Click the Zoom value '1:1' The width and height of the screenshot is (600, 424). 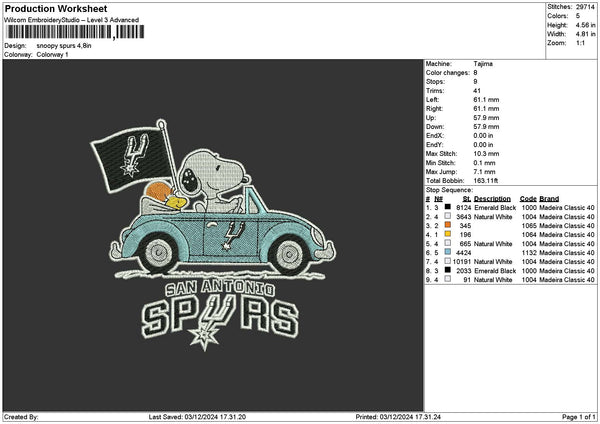pos(580,43)
